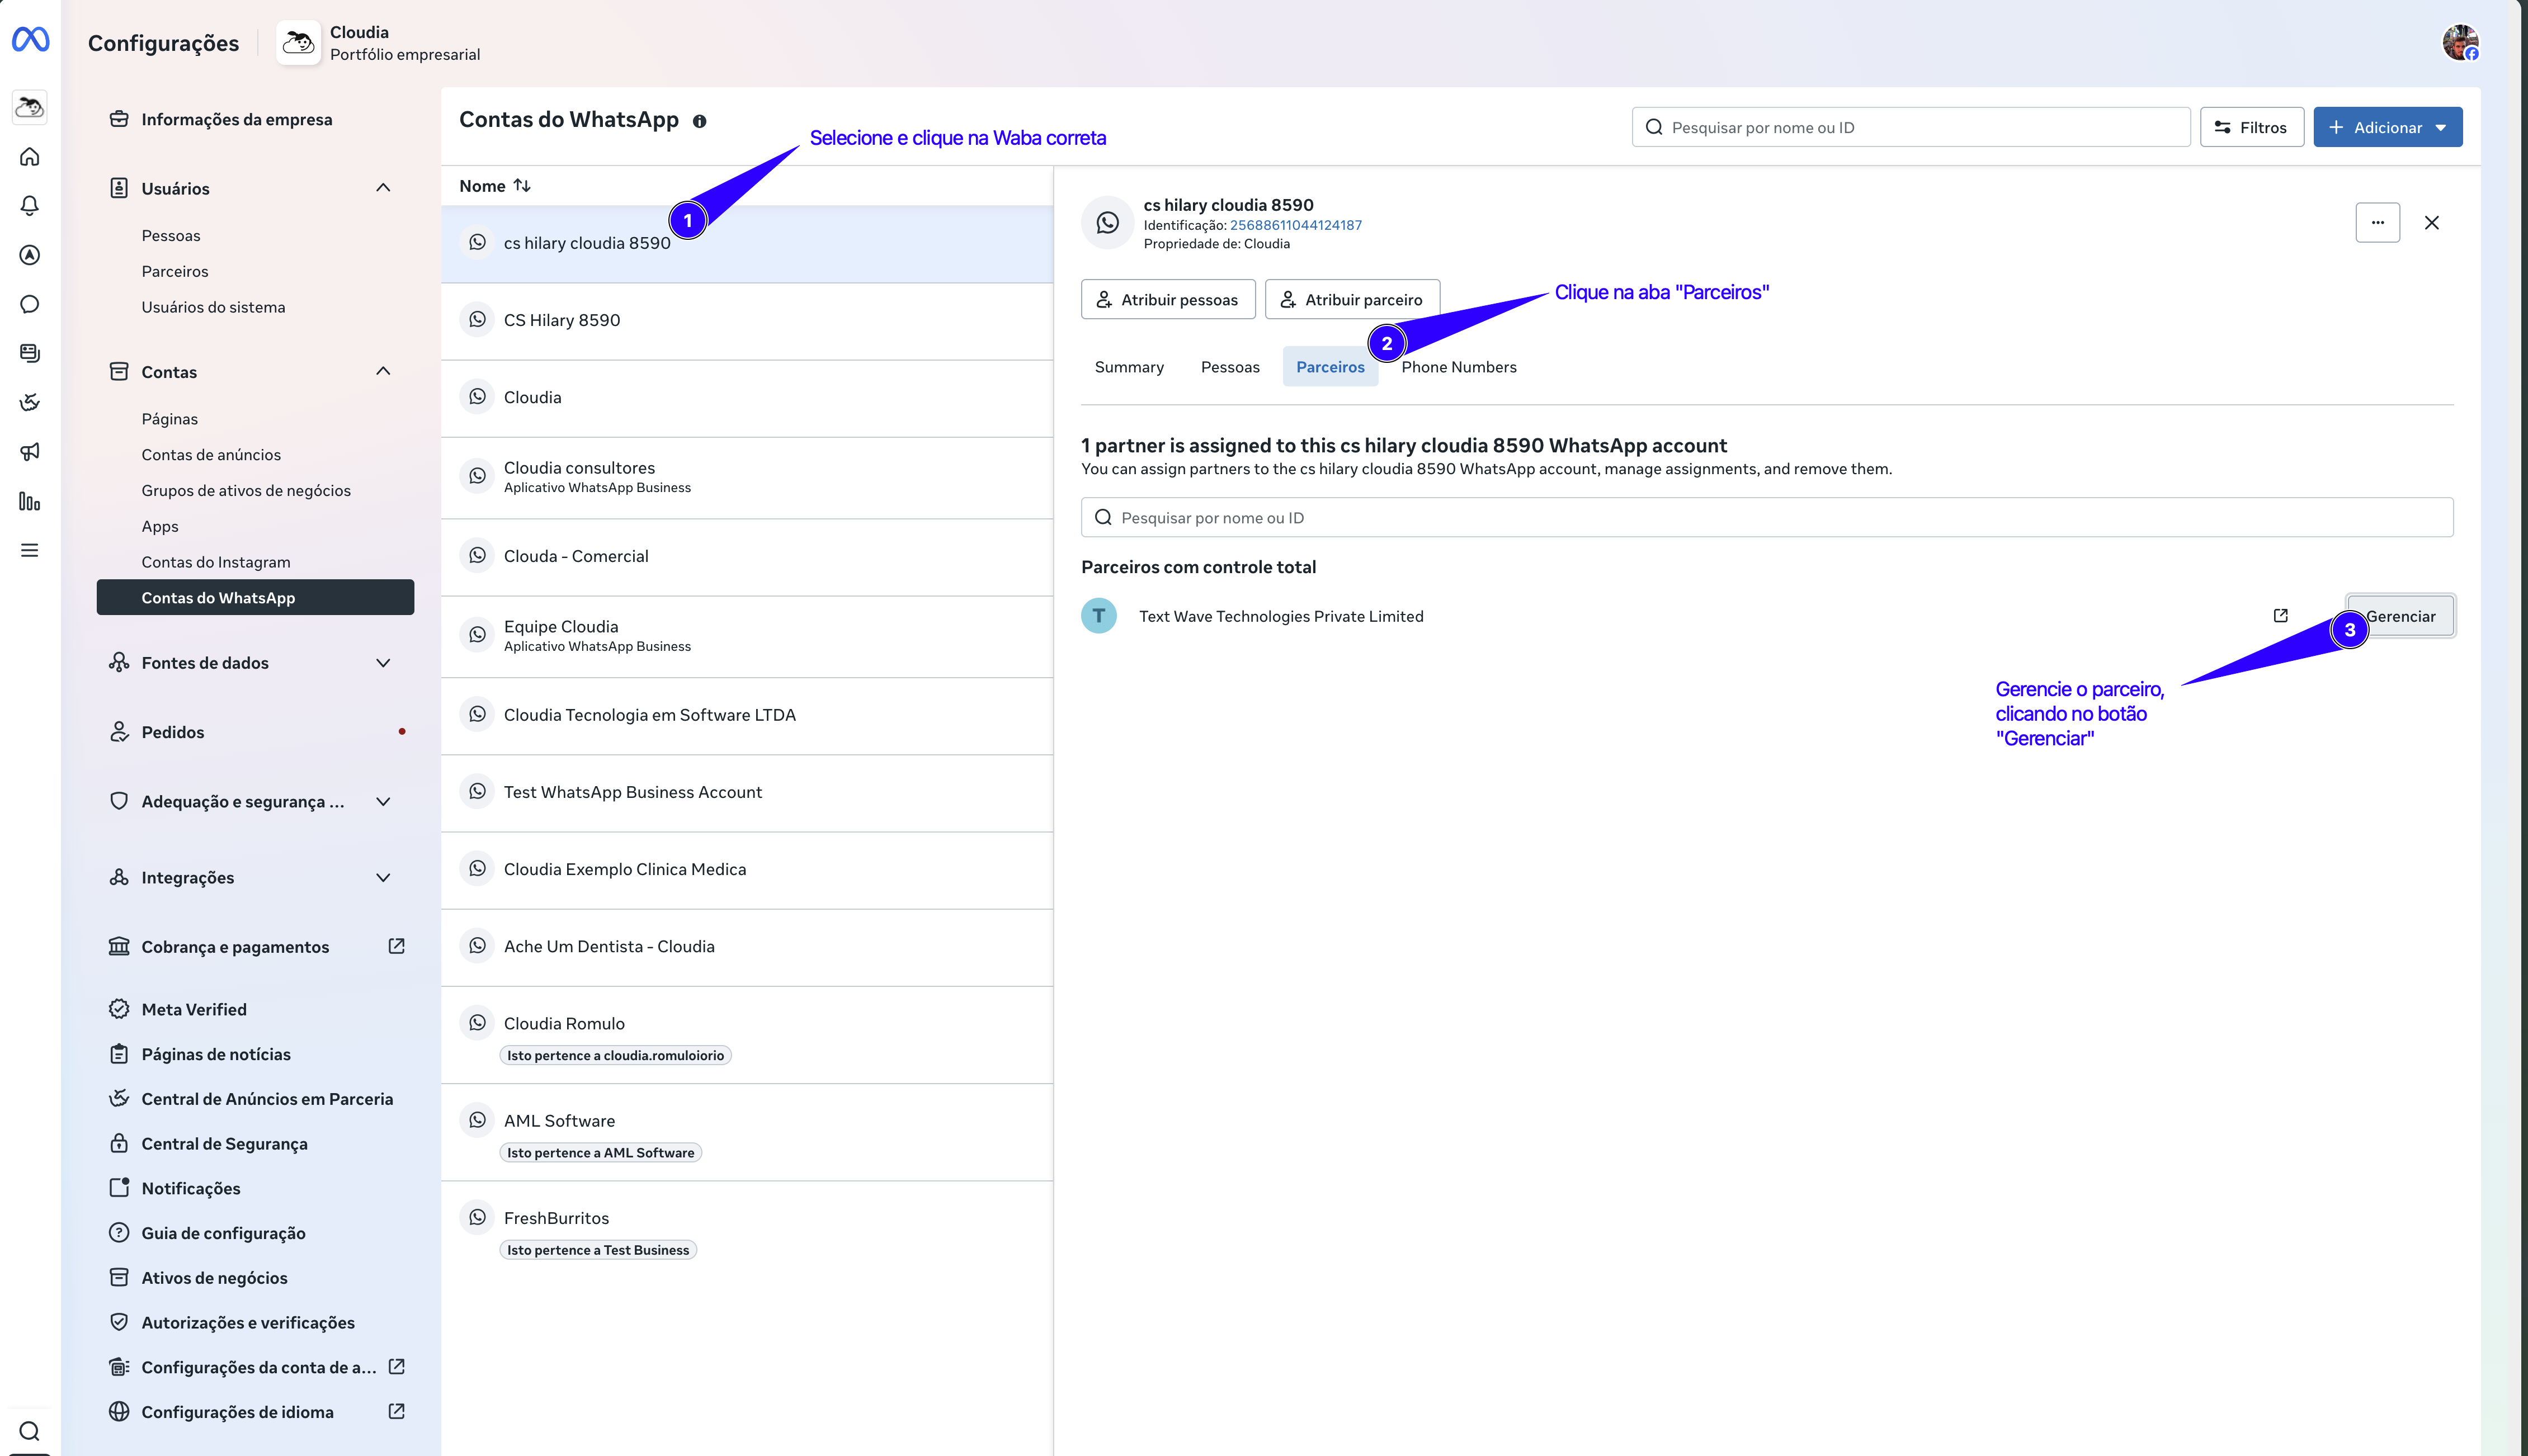Focus the top Pesquisar por nome ou ID field
Image resolution: width=2528 pixels, height=1456 pixels.
click(1911, 127)
